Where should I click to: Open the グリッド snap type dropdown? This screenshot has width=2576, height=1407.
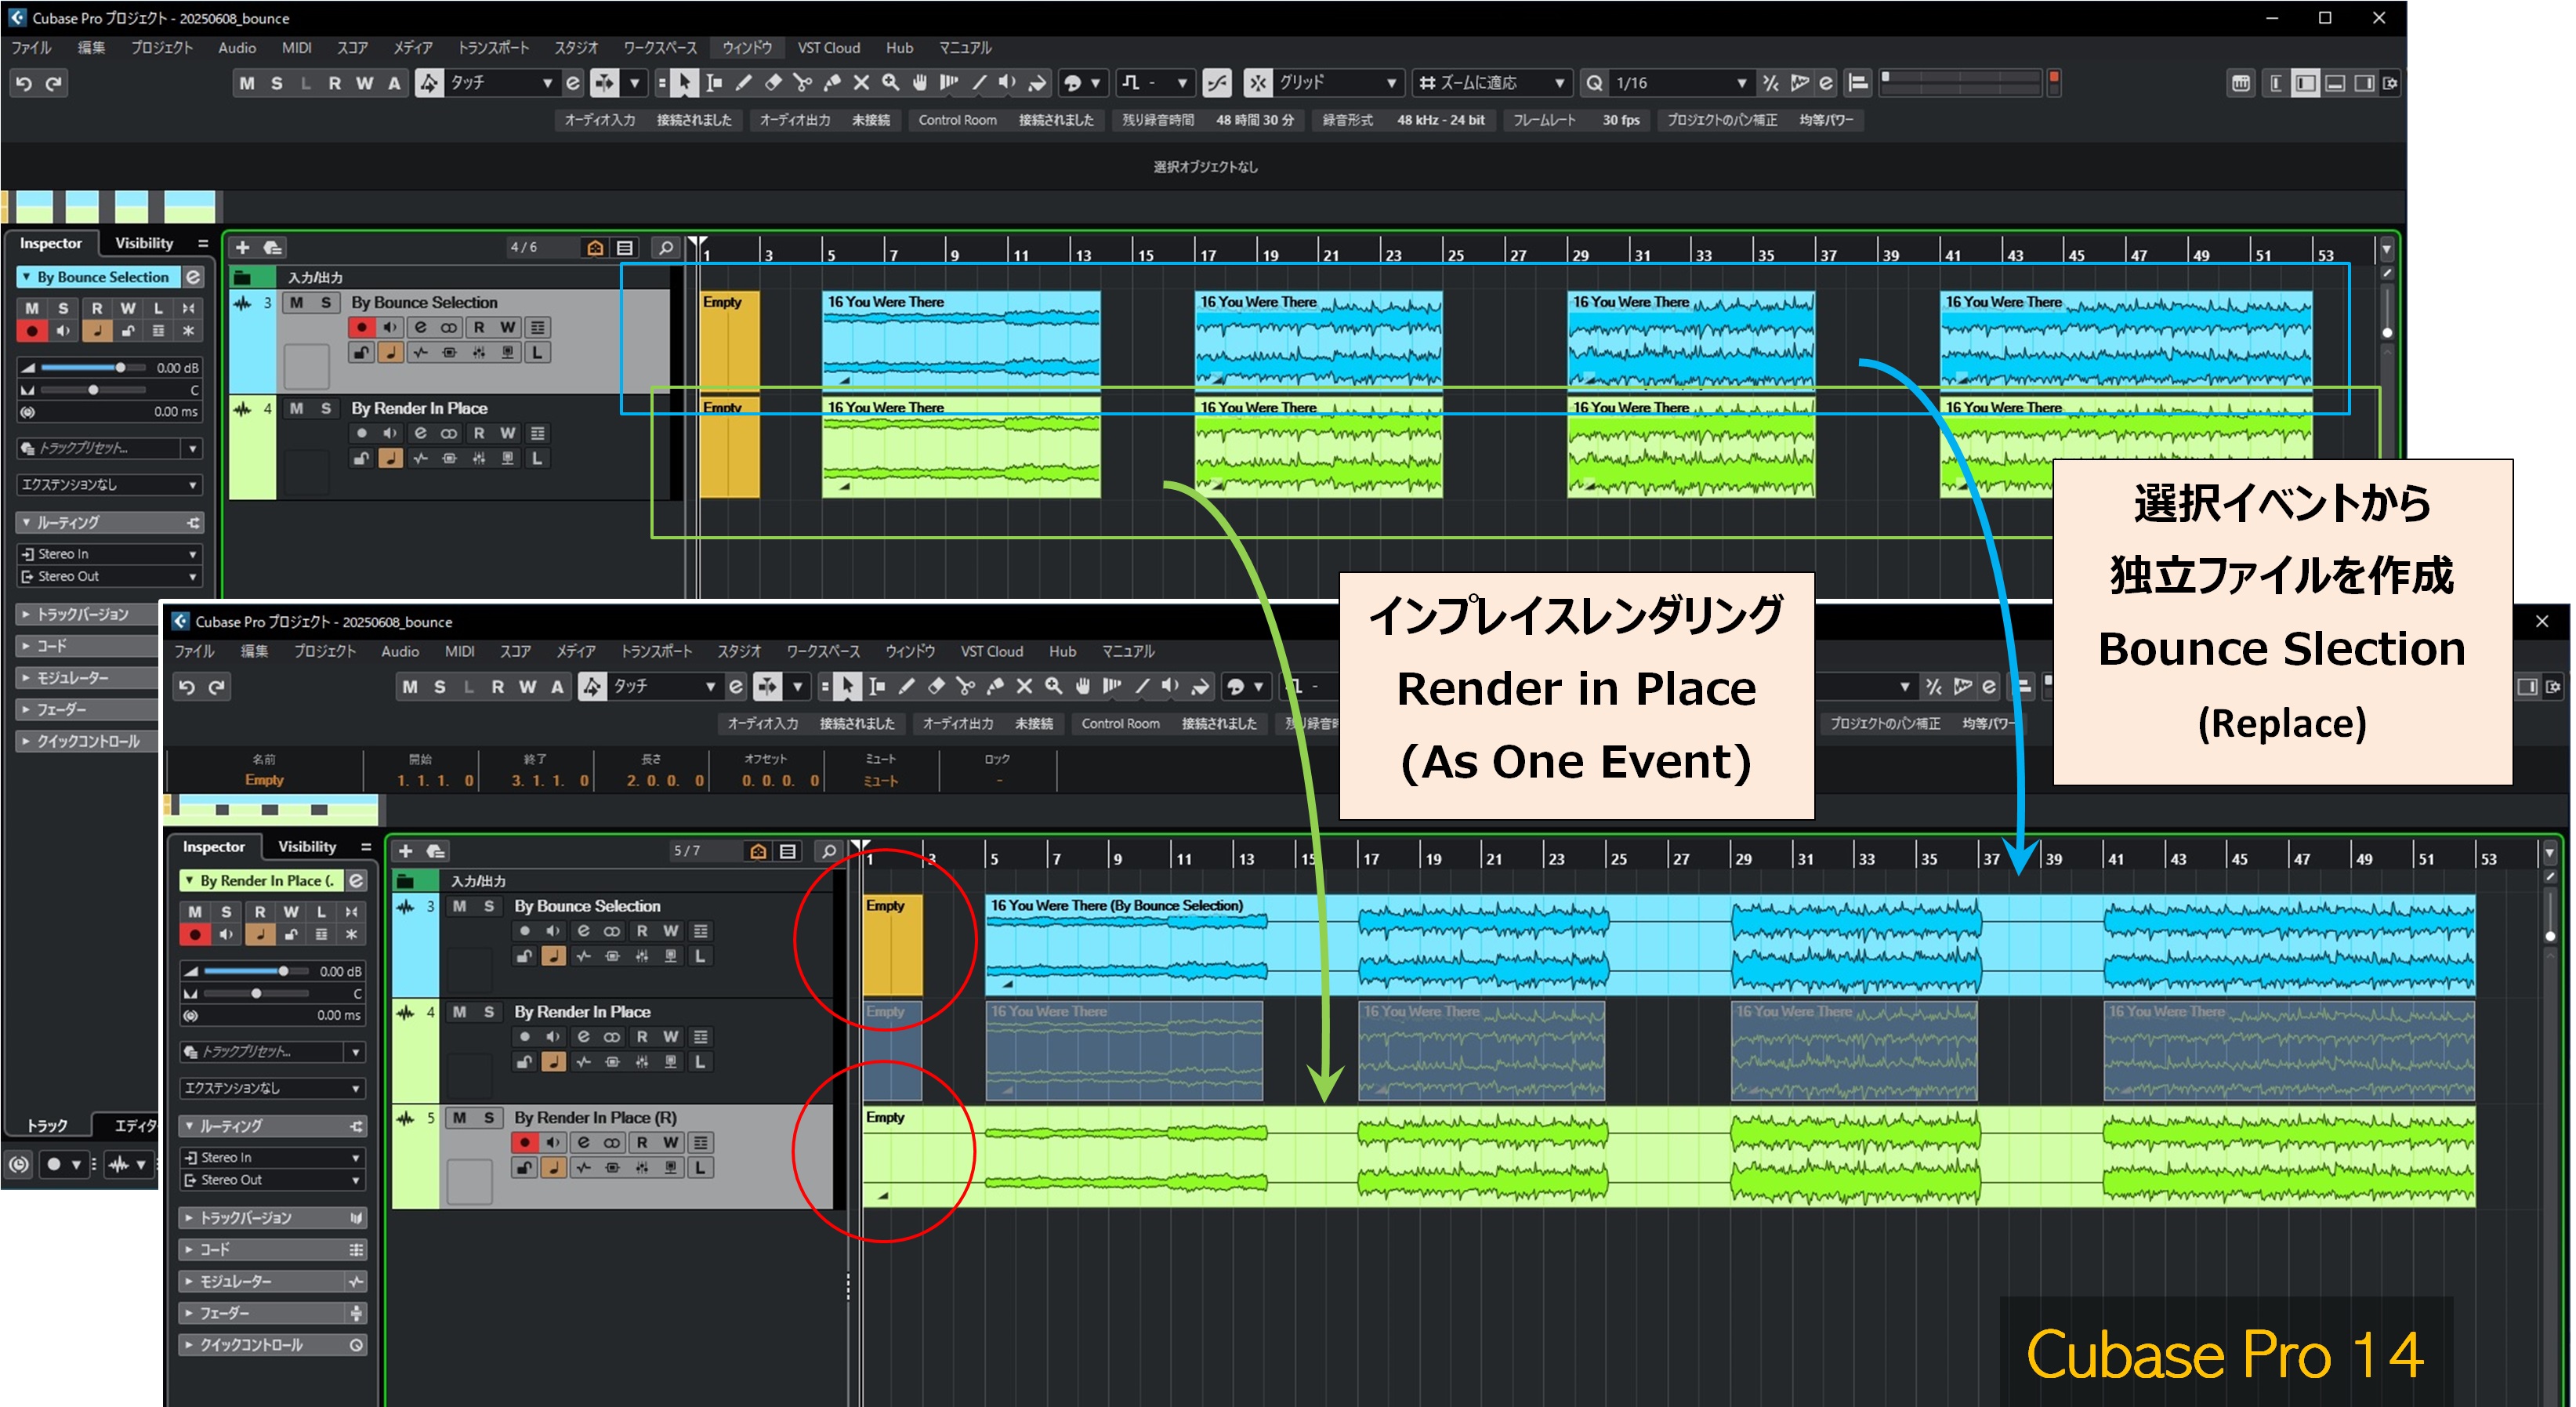click(x=1338, y=83)
